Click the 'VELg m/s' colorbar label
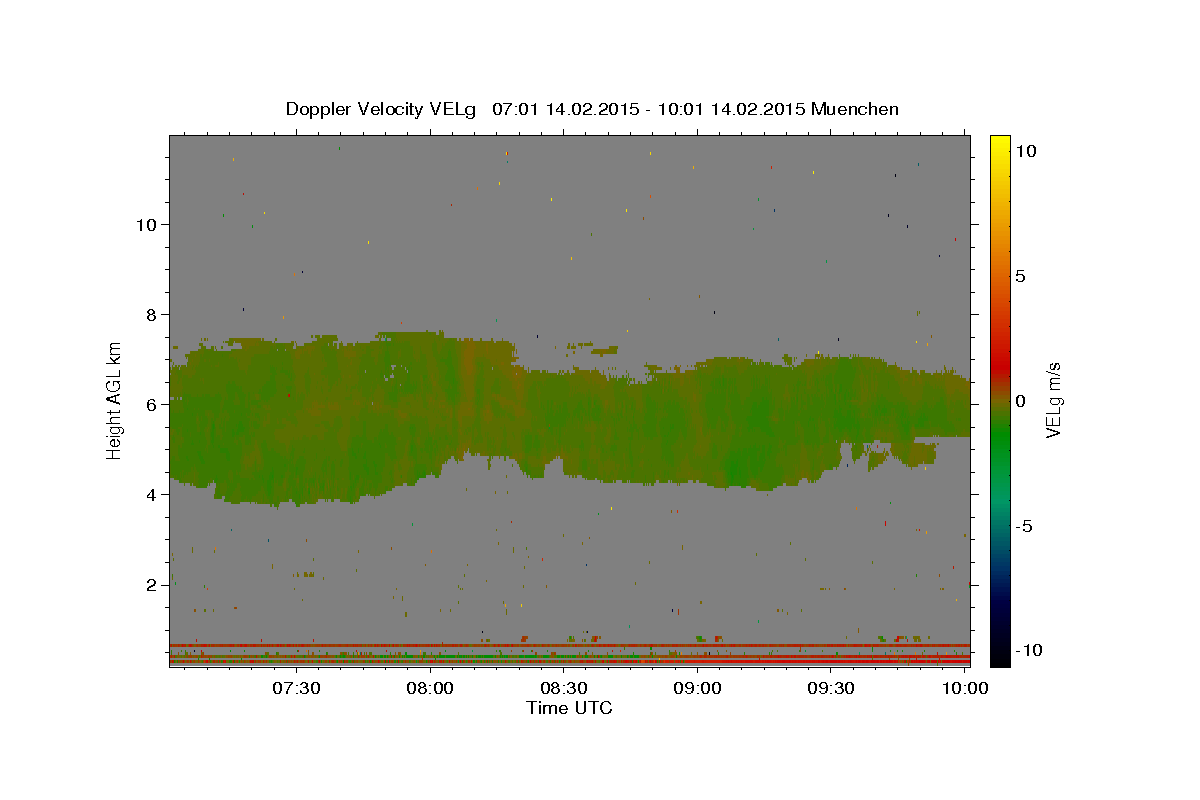Image resolution: width=1200 pixels, height=800 pixels. point(1054,399)
